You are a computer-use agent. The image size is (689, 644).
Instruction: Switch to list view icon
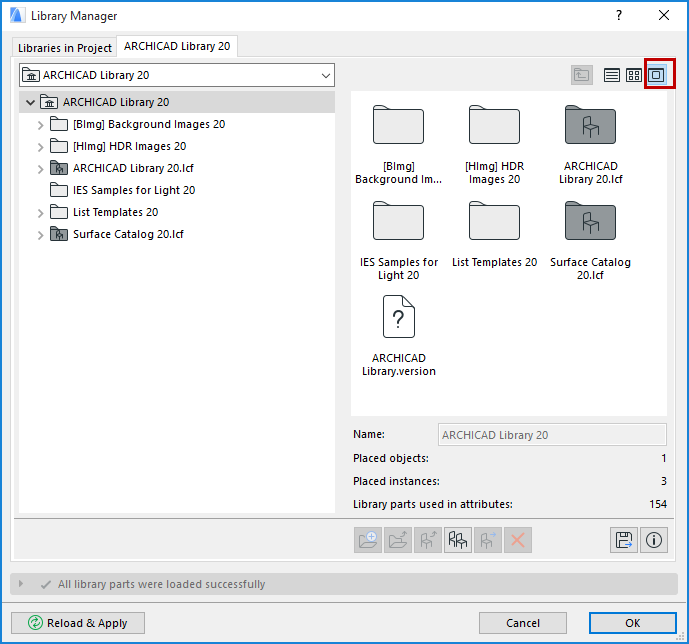(611, 75)
